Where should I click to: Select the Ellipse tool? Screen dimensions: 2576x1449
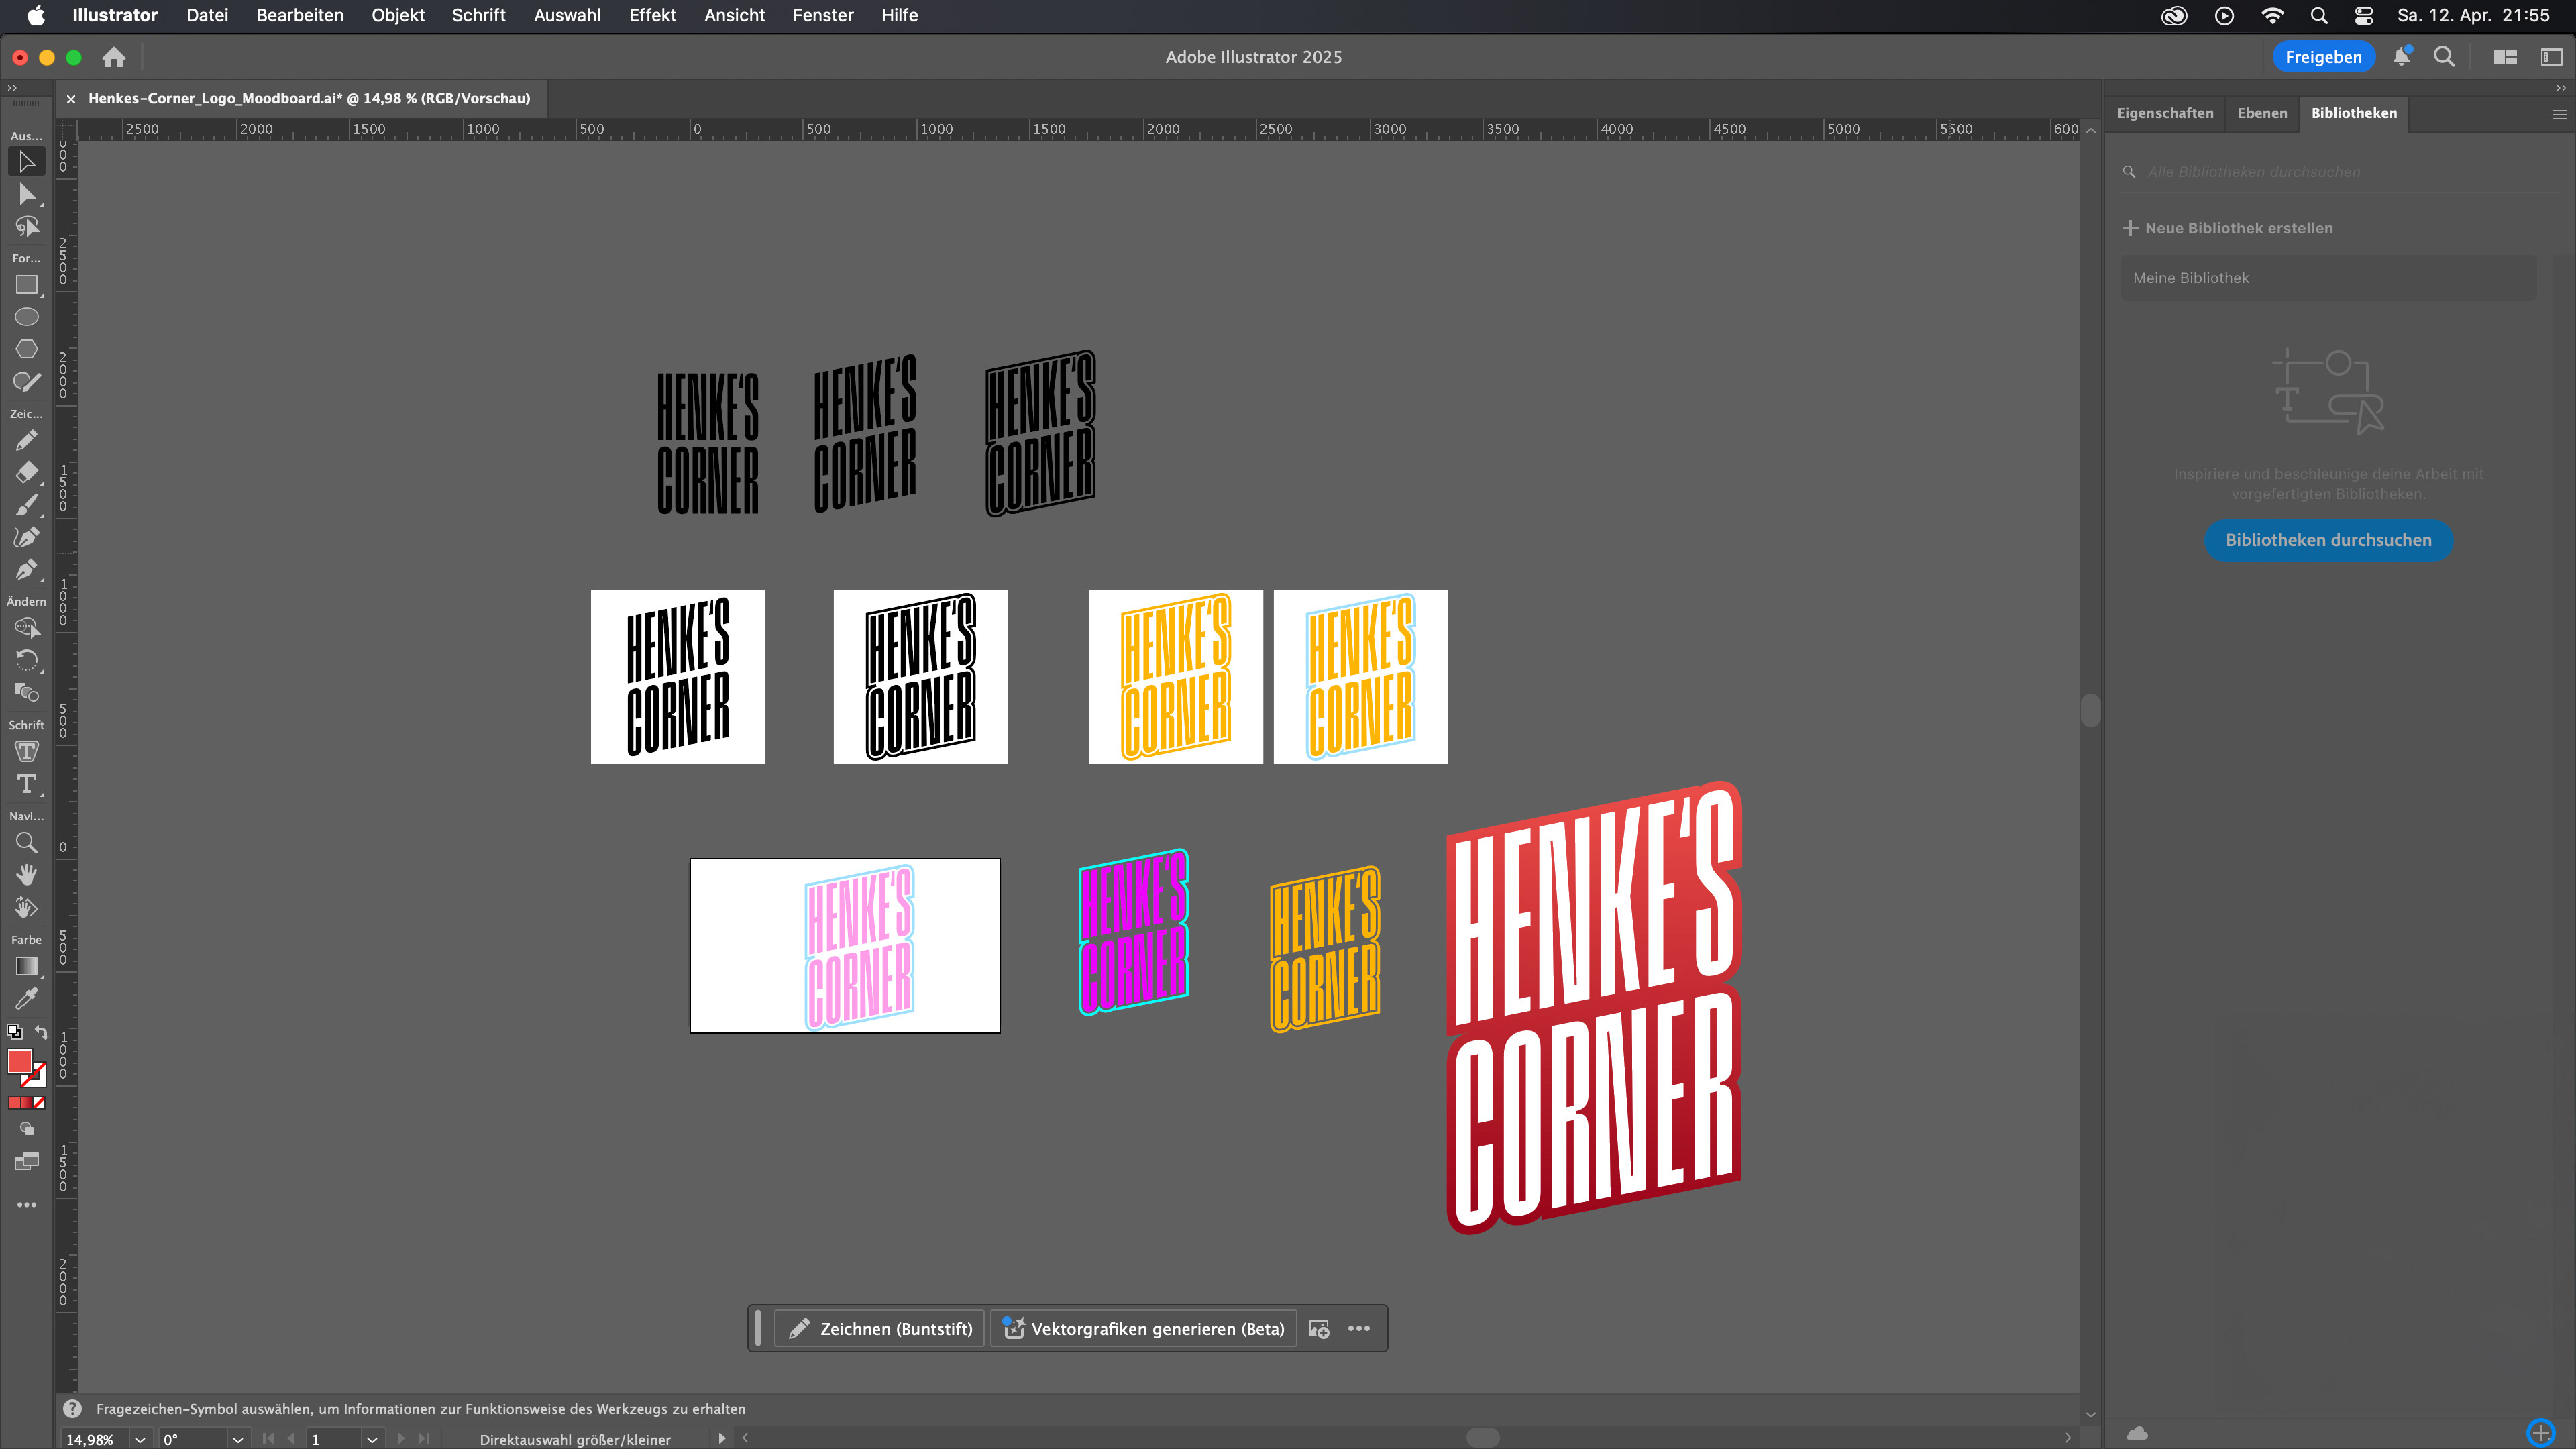coord(26,317)
